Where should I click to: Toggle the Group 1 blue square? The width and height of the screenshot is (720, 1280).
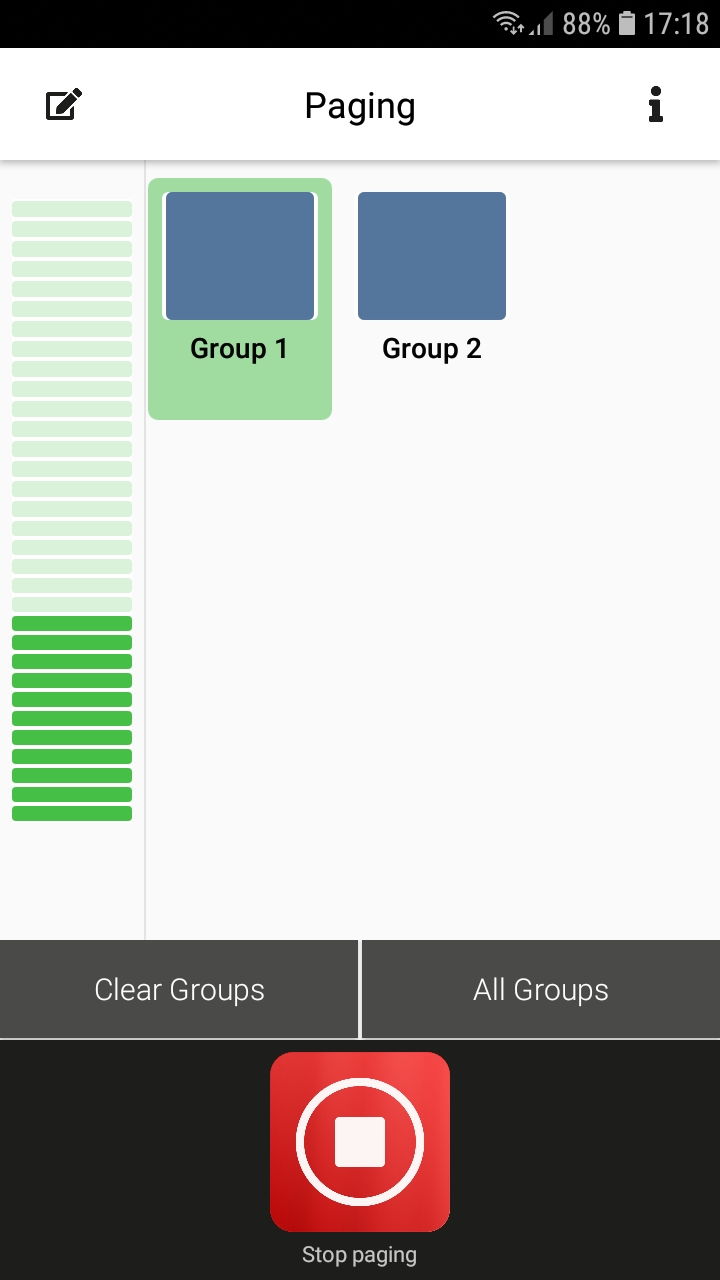pyautogui.click(x=240, y=256)
